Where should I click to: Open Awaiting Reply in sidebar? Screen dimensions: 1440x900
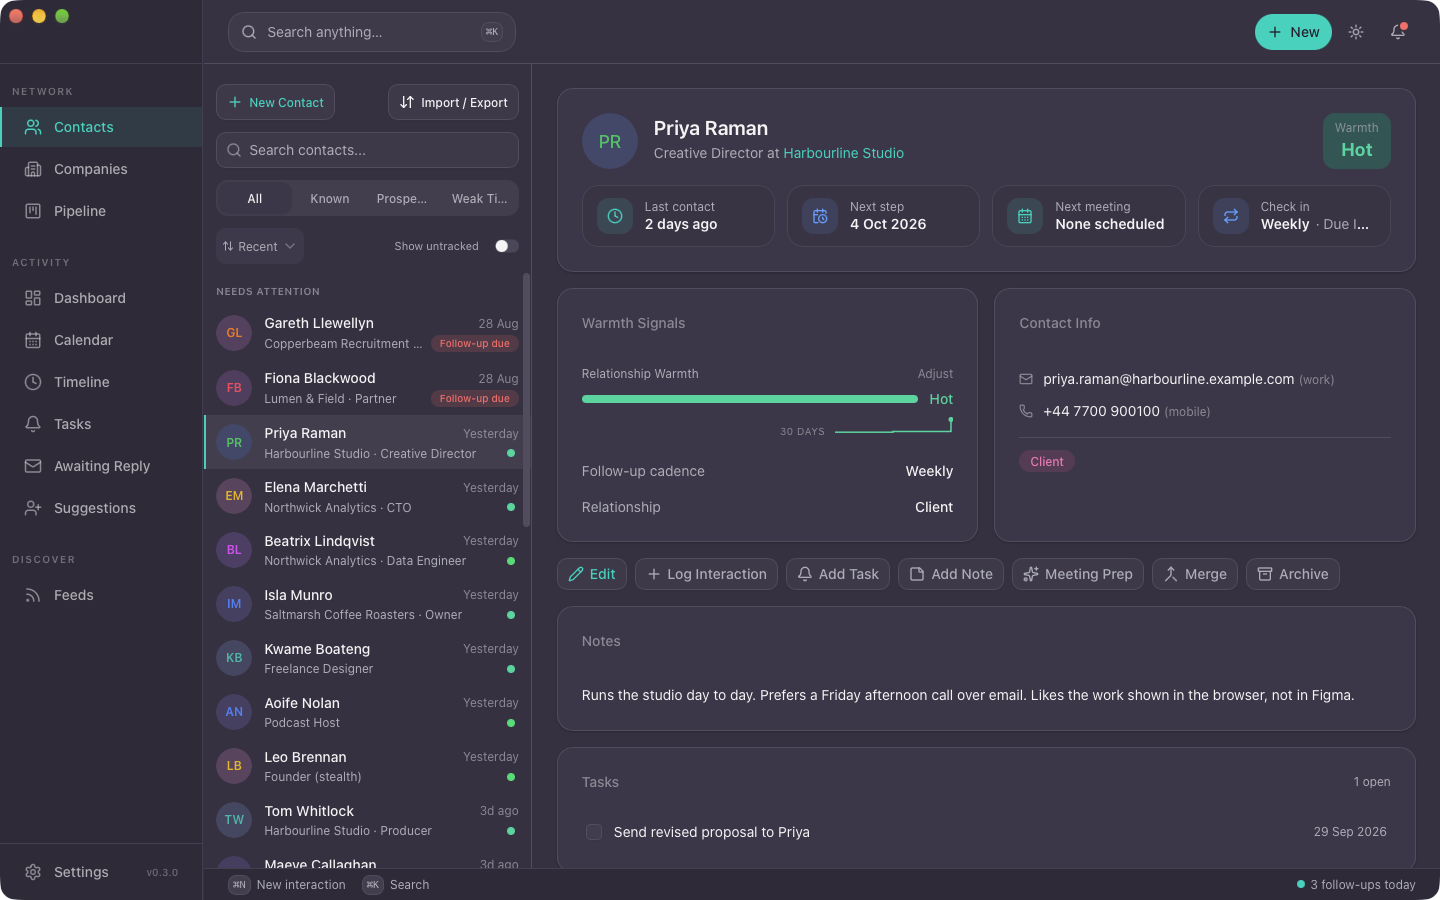click(x=101, y=466)
